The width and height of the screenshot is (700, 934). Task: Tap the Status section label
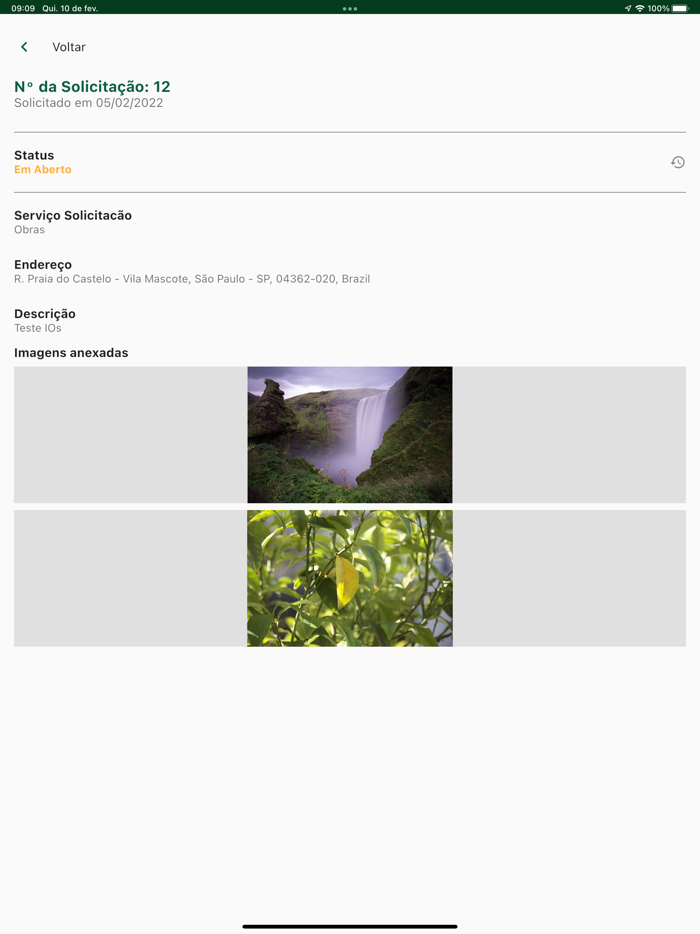coord(34,155)
